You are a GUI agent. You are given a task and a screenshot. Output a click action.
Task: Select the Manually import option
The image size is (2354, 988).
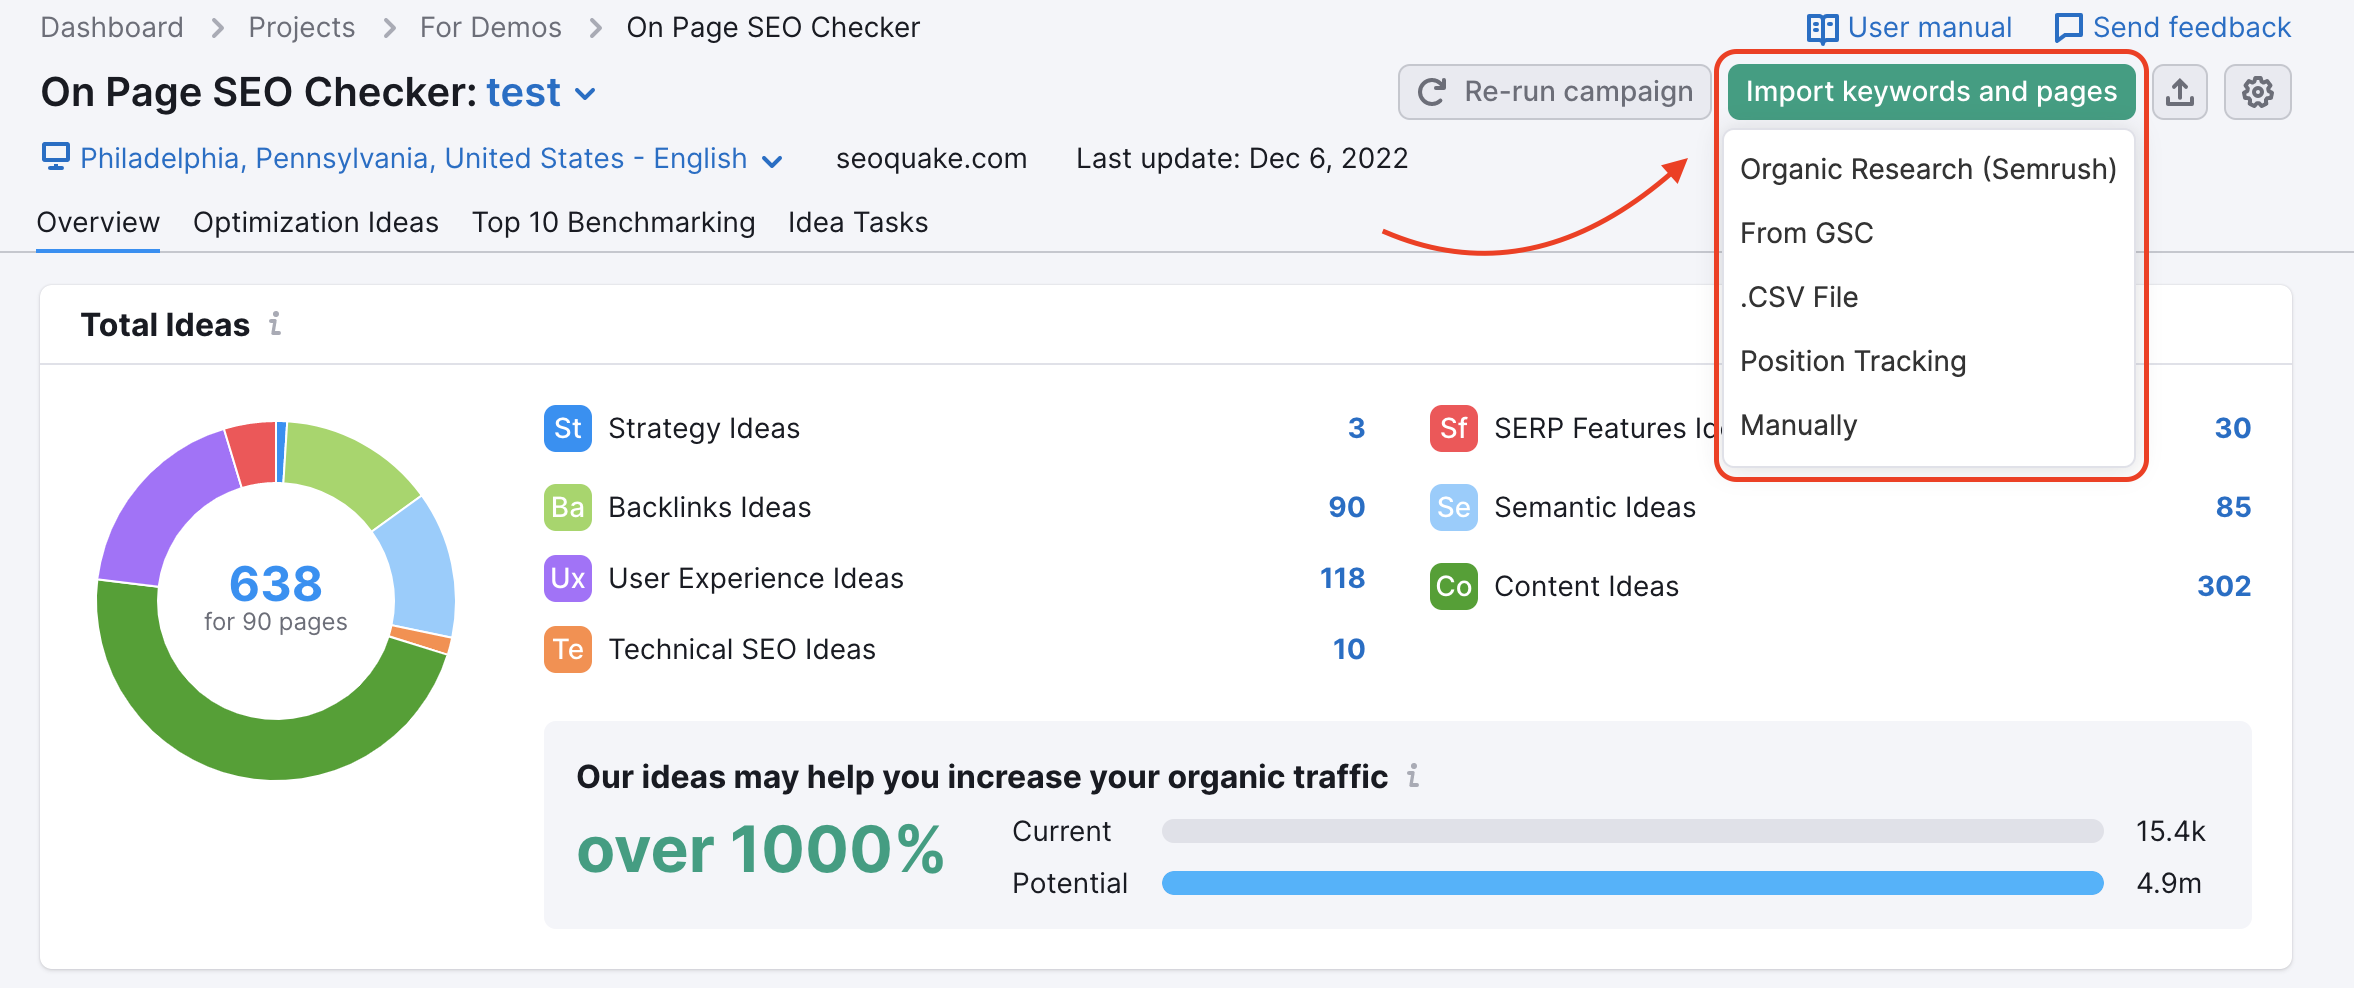pos(1797,425)
